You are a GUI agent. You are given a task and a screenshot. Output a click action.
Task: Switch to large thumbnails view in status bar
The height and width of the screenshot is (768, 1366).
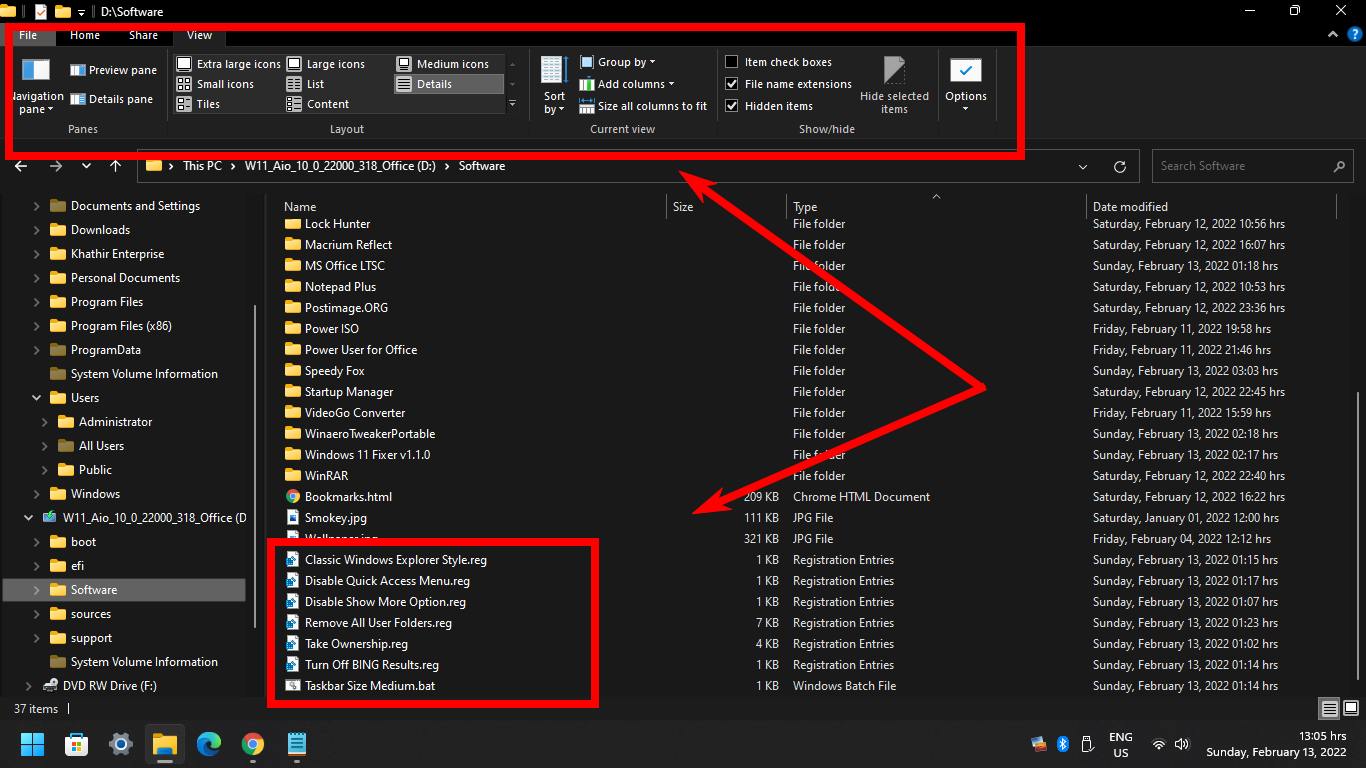[x=1350, y=709]
